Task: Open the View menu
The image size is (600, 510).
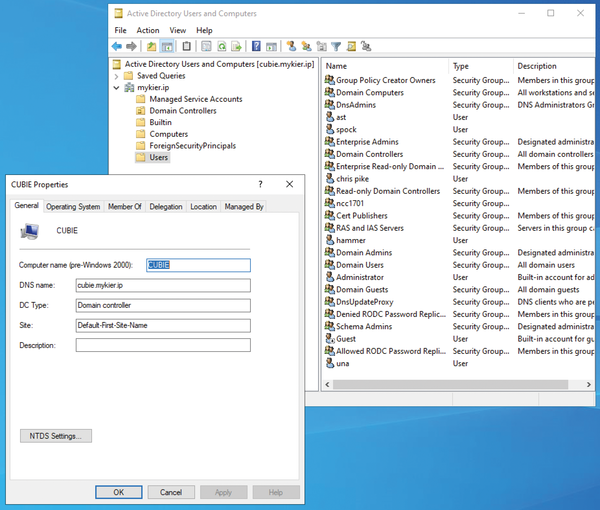Action: click(x=178, y=30)
